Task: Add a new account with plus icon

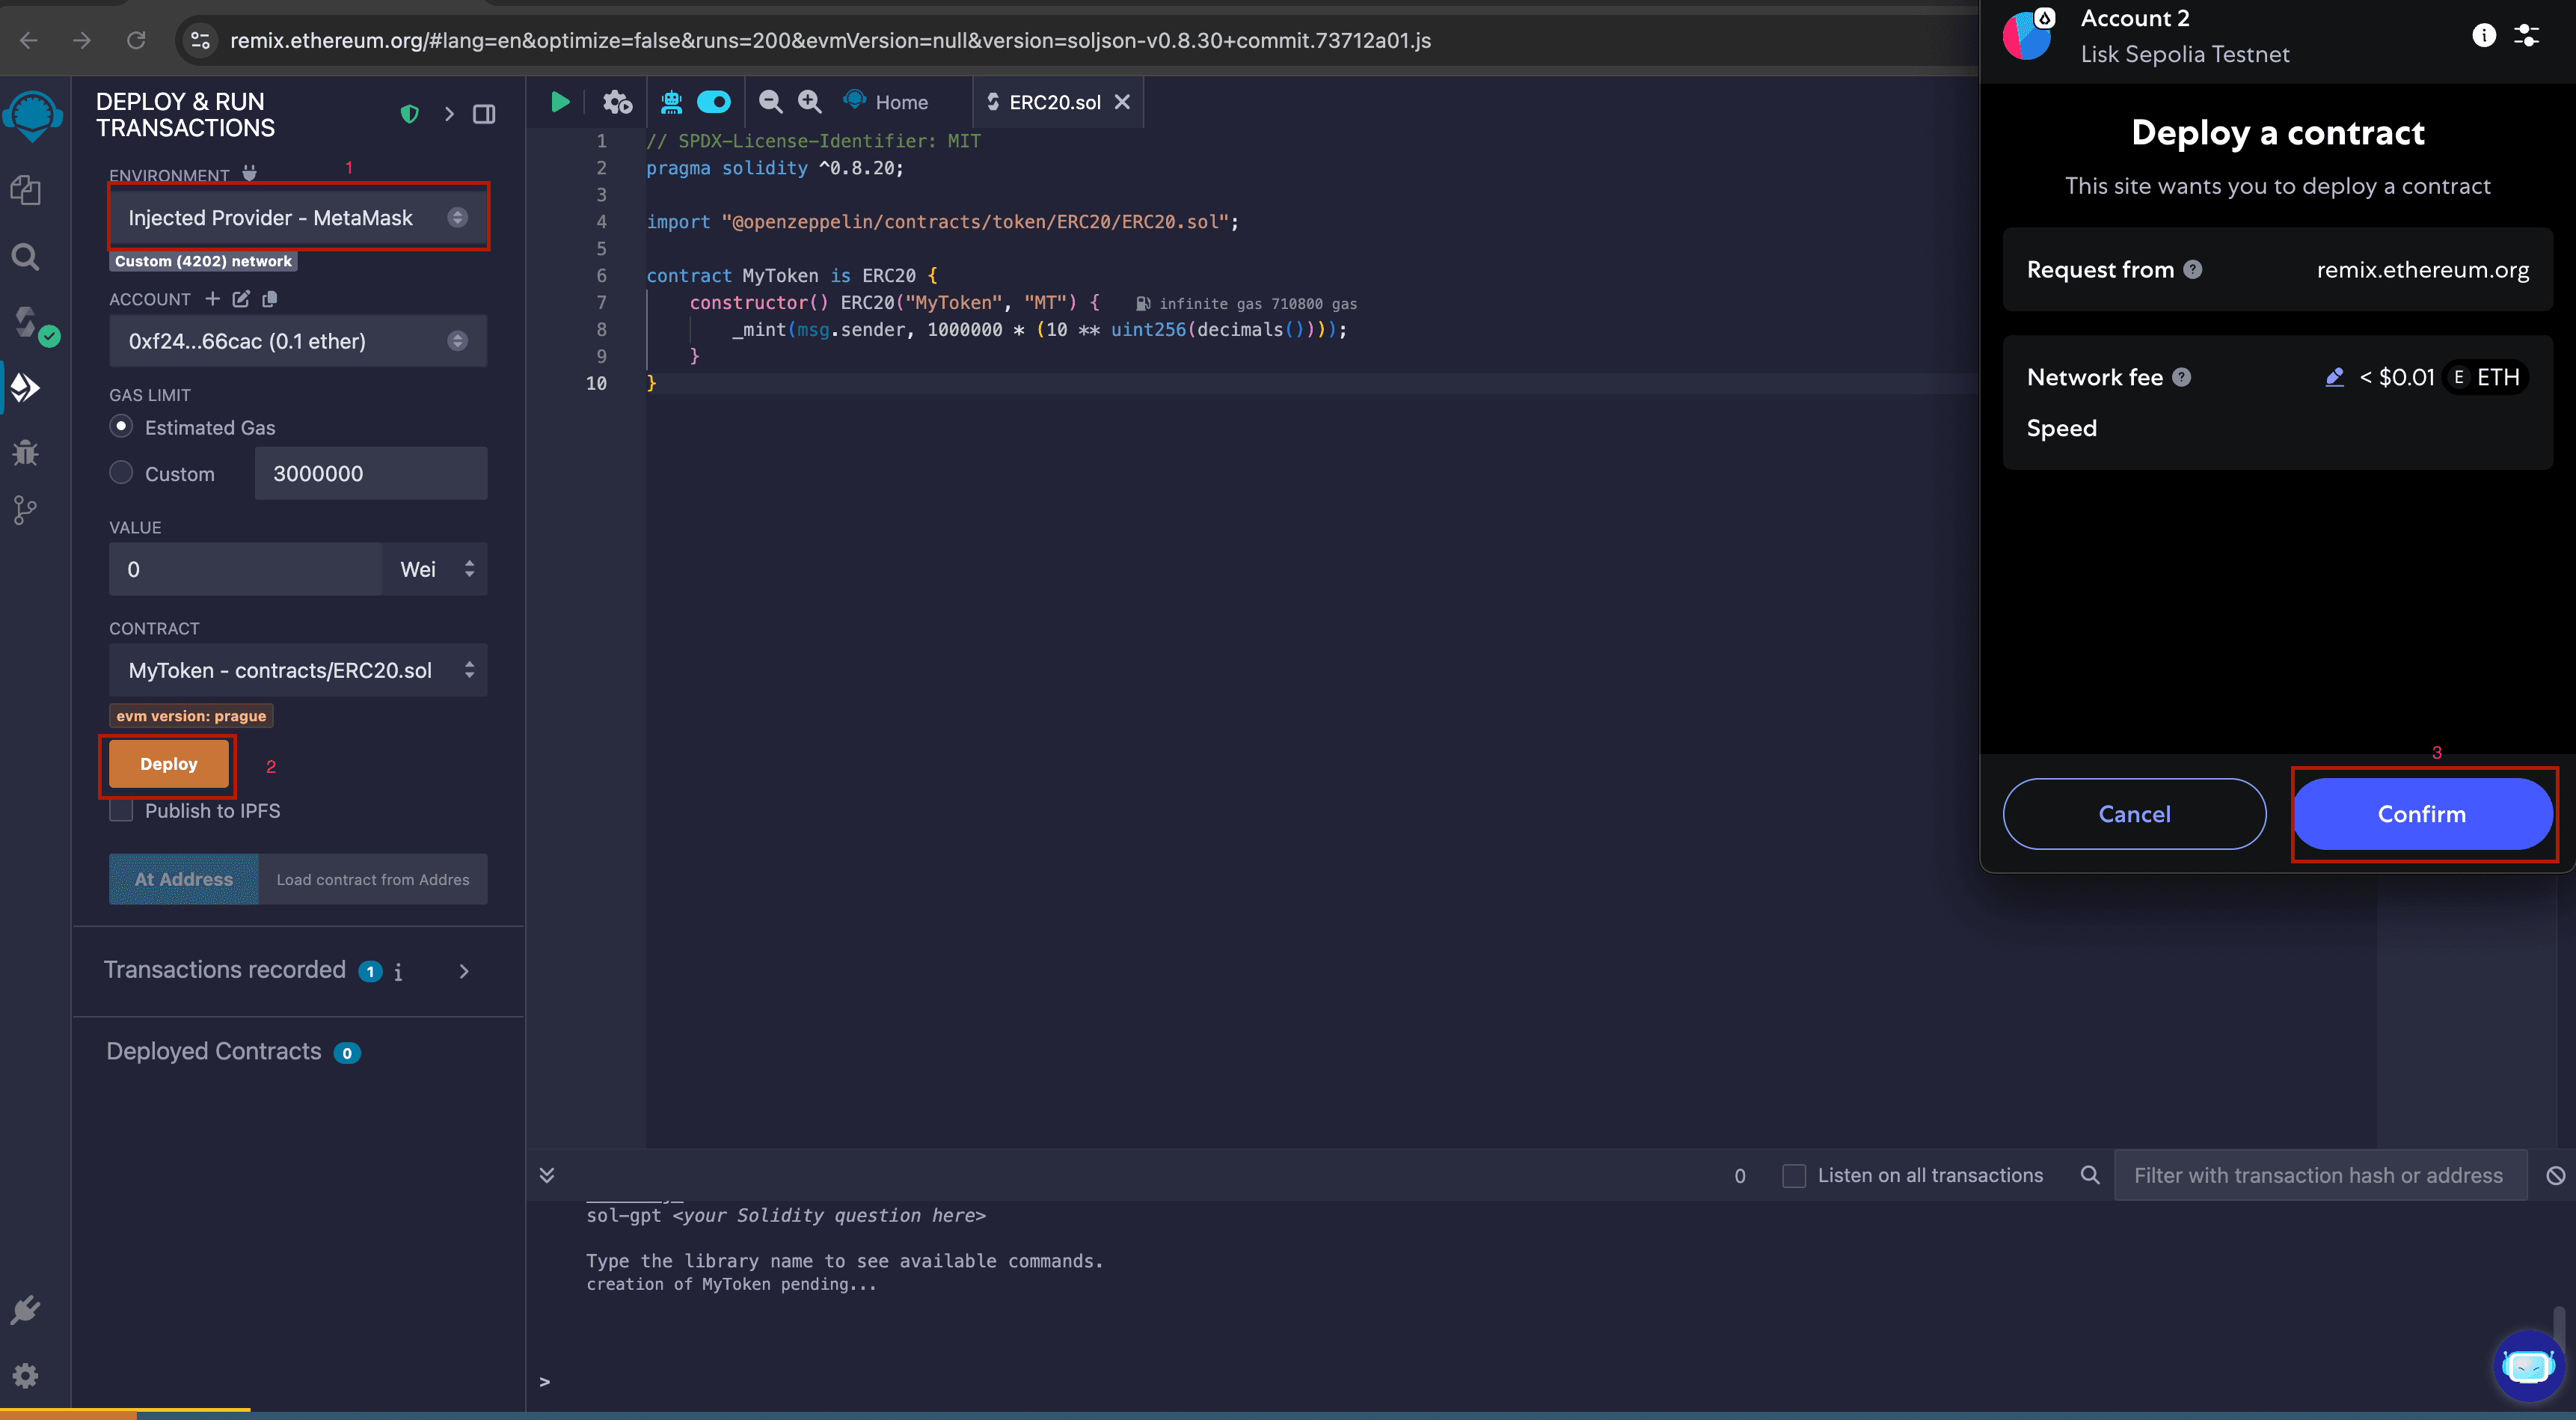Action: tap(212, 298)
